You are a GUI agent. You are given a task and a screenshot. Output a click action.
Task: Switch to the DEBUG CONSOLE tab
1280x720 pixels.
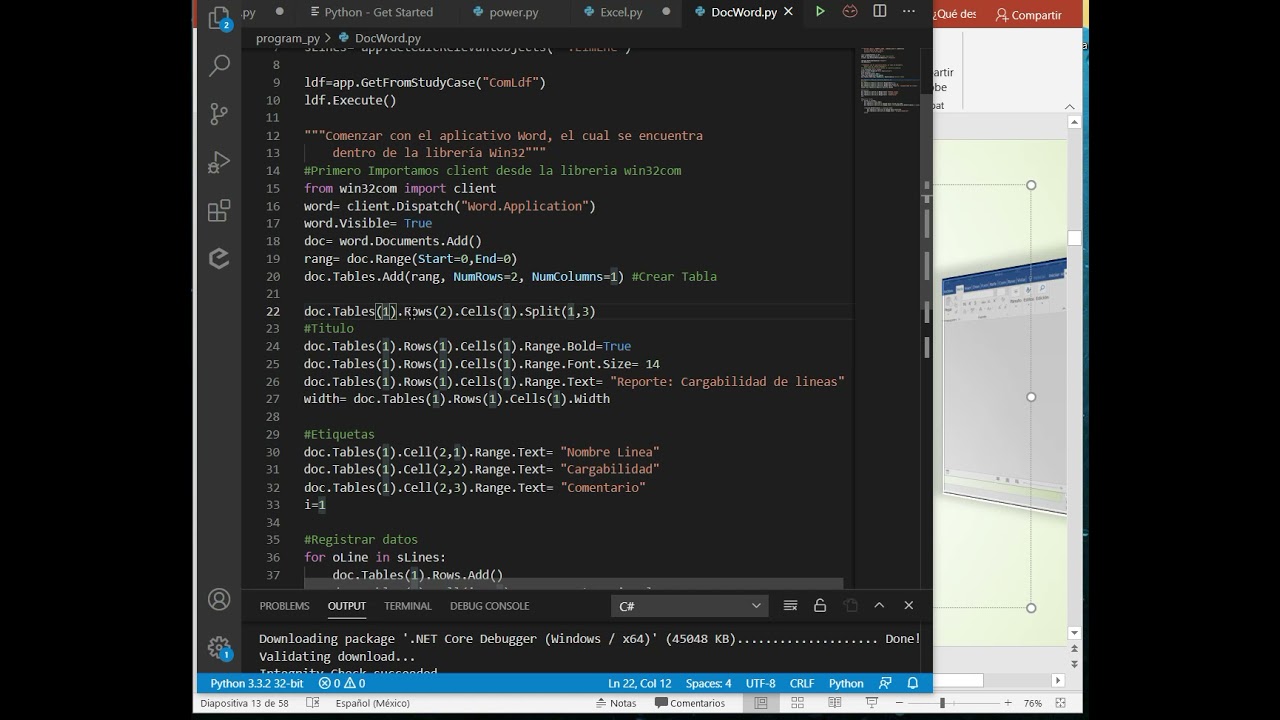489,606
